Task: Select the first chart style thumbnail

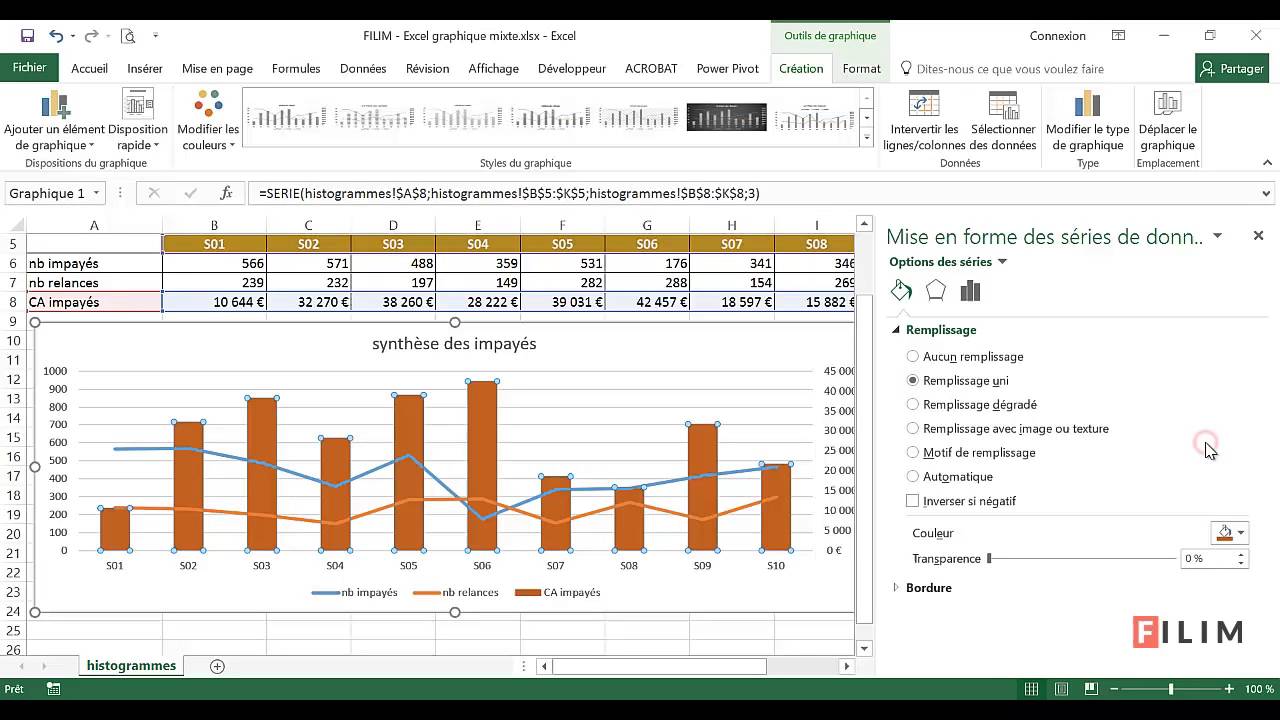Action: click(286, 117)
